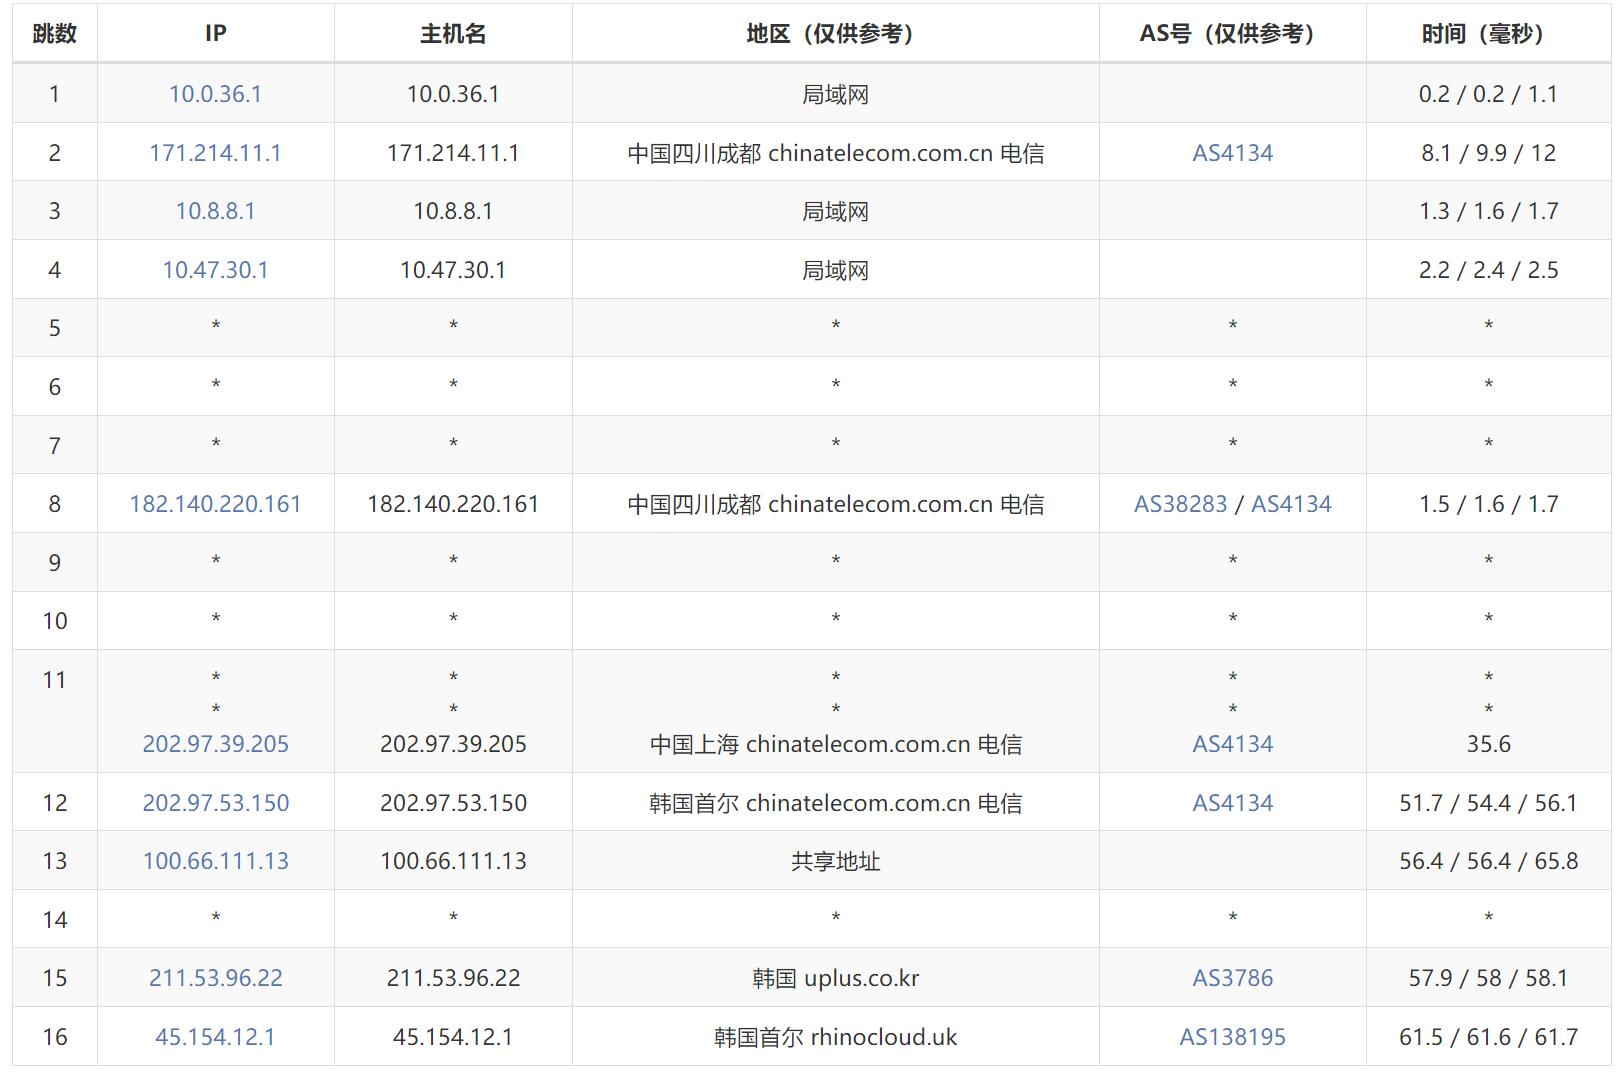1618x1077 pixels.
Task: Open IP link 182.140.220.161
Action: [x=215, y=504]
